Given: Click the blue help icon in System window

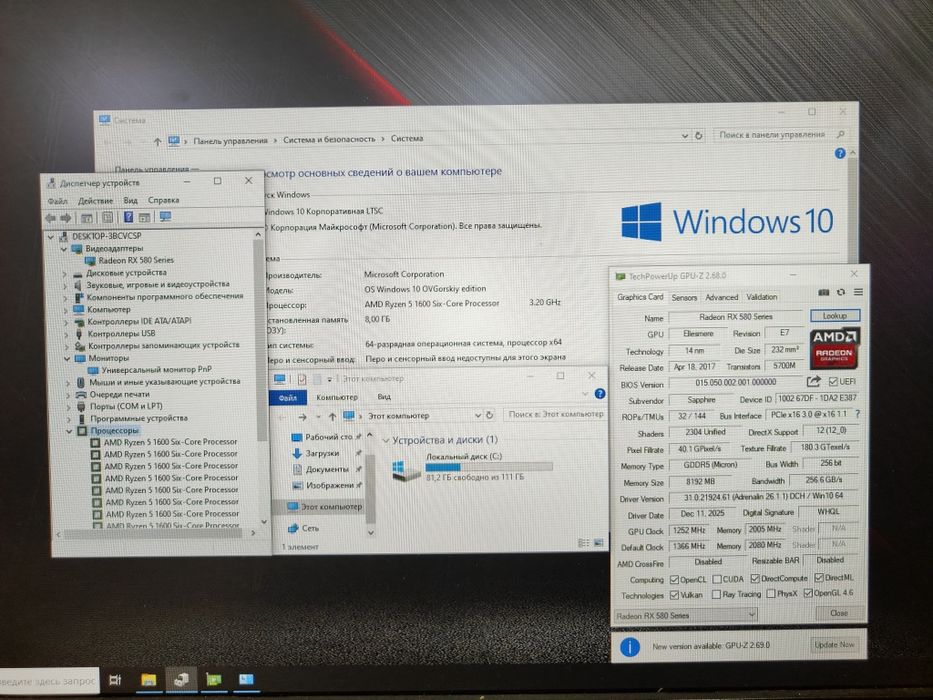Looking at the screenshot, I should tap(840, 154).
